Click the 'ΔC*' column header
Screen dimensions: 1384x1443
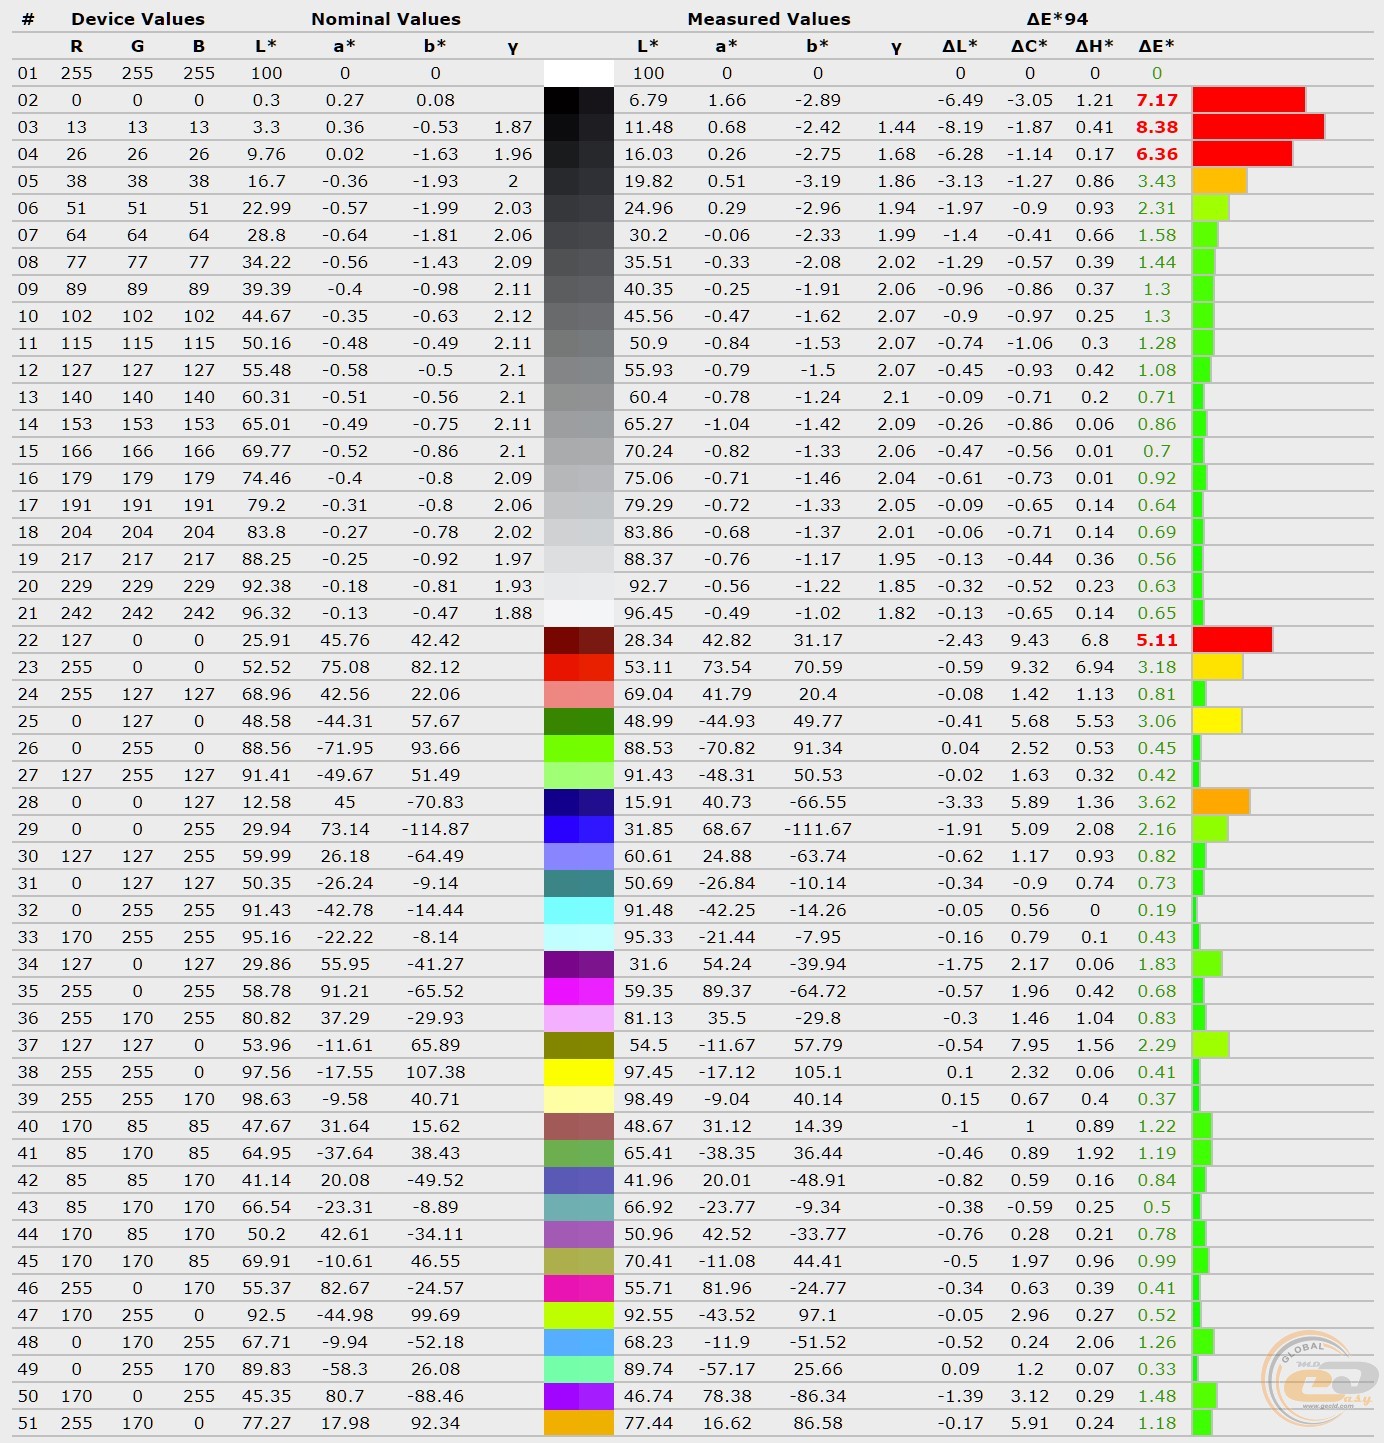[1029, 46]
